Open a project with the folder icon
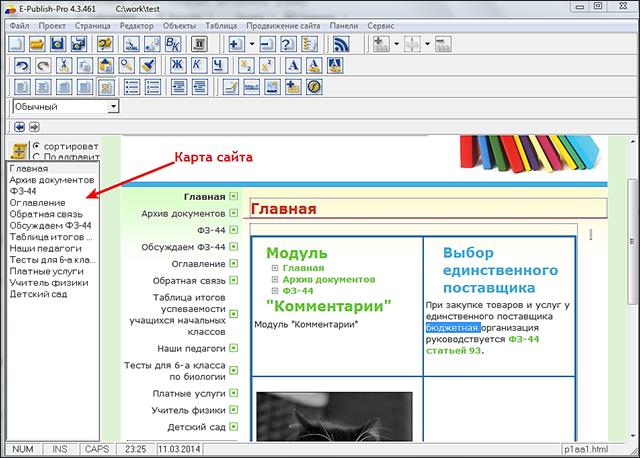Viewport: 640px width, 458px height. click(x=36, y=44)
